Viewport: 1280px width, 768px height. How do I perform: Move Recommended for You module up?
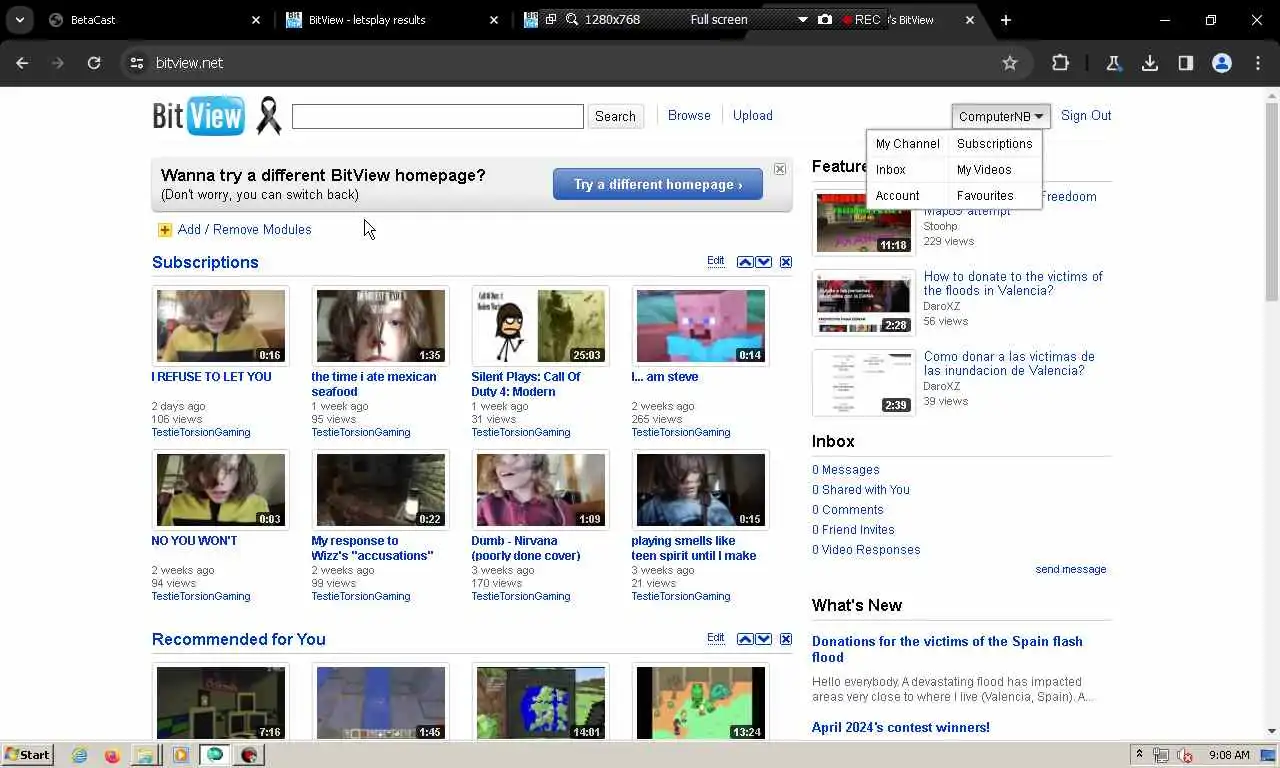click(x=745, y=639)
